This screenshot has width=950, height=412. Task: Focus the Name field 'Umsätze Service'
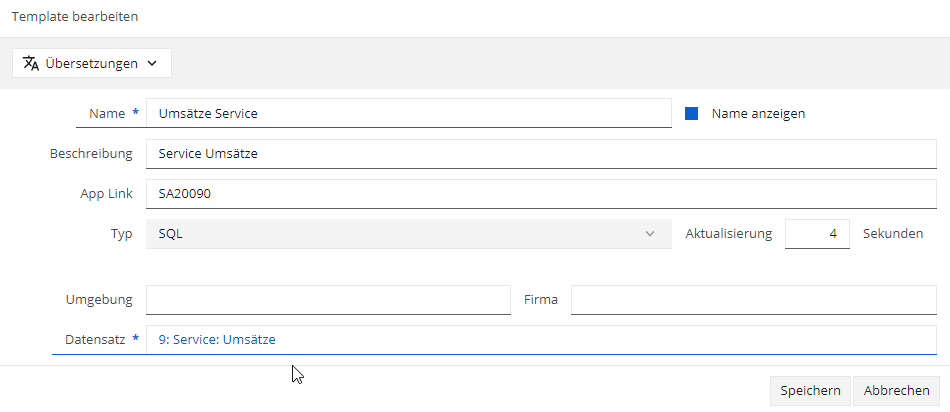click(408, 113)
